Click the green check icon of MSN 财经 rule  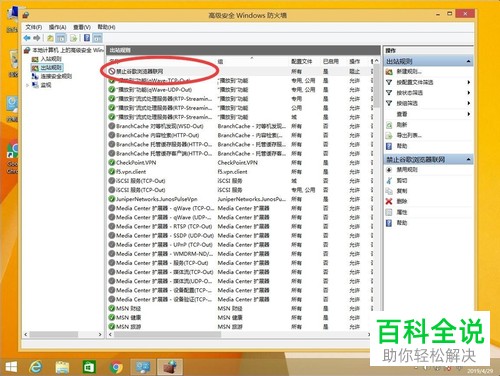(112, 308)
